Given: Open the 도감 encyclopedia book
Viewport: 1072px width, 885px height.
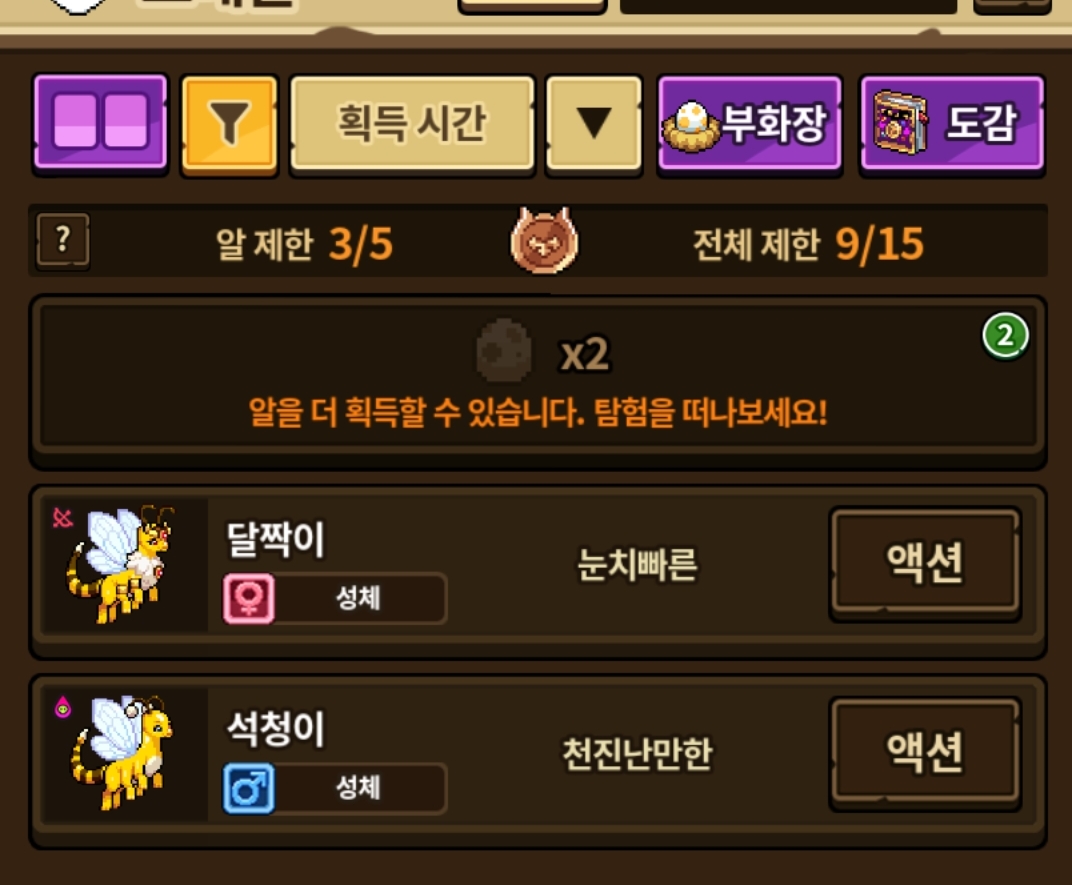Looking at the screenshot, I should pyautogui.click(x=952, y=123).
